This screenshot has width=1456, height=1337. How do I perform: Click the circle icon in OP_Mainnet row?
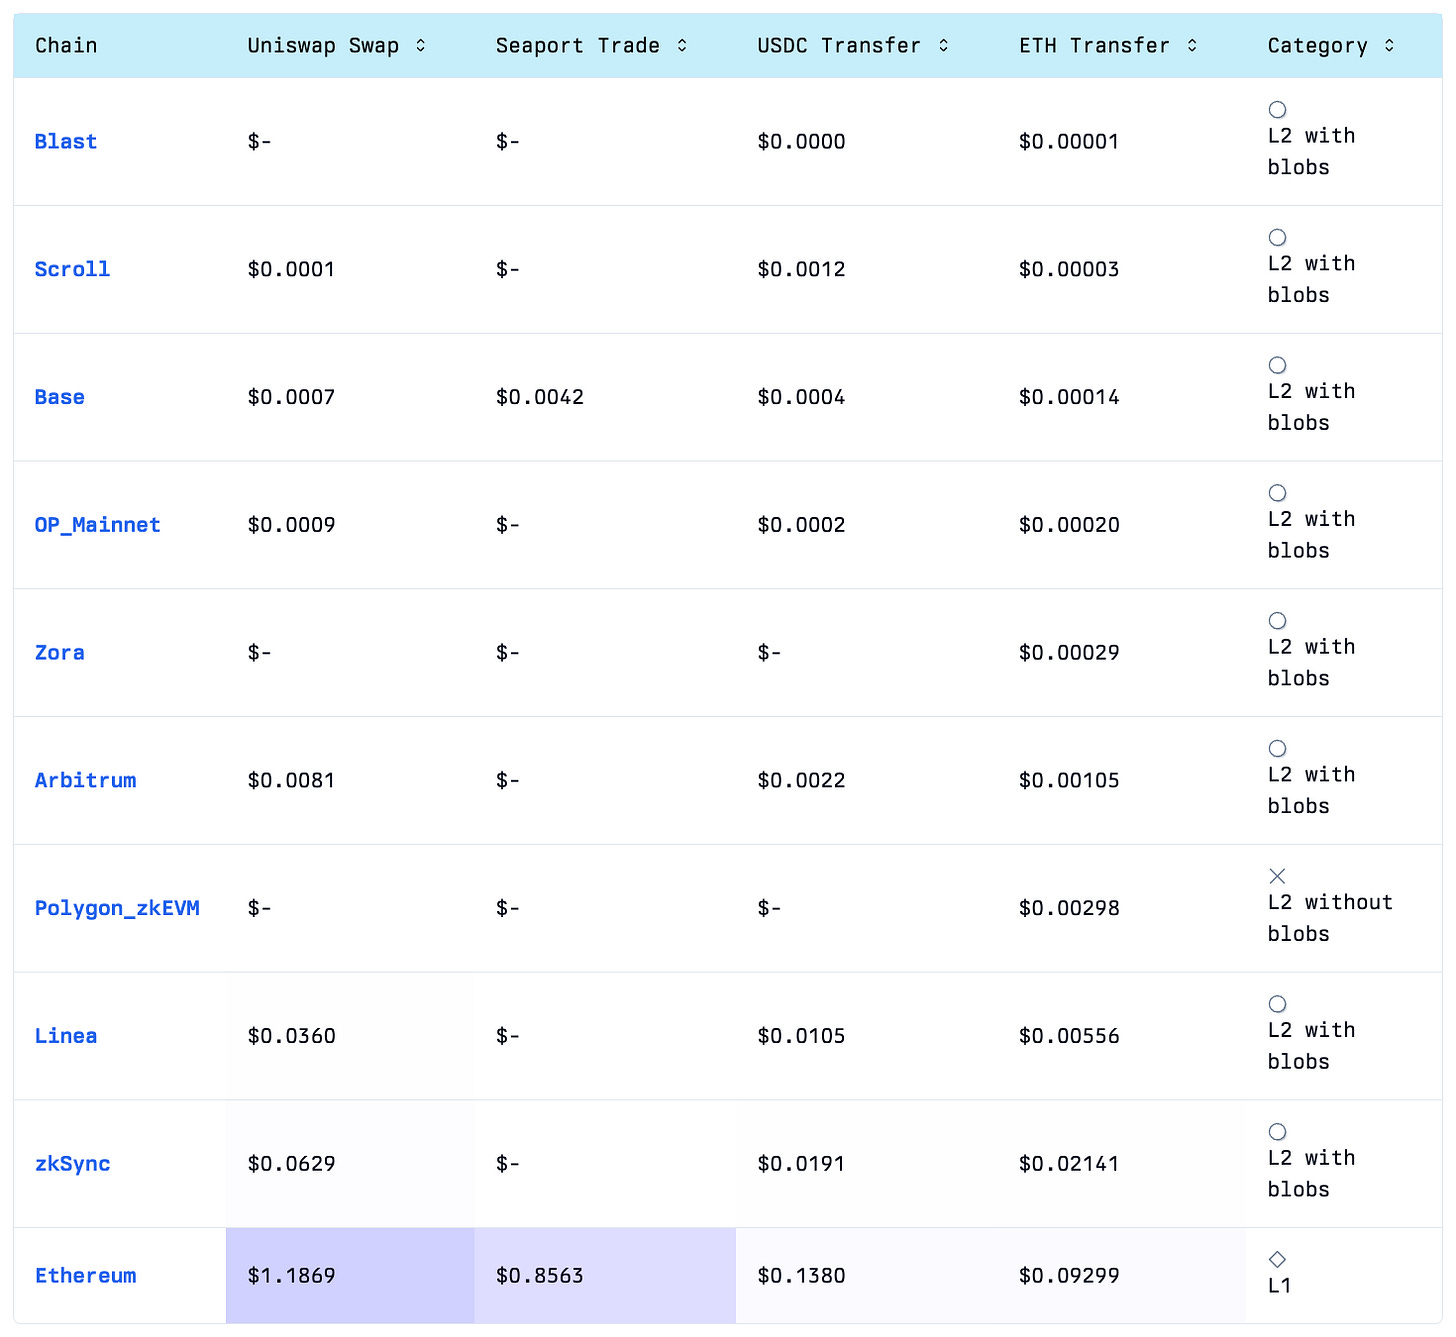coord(1277,493)
